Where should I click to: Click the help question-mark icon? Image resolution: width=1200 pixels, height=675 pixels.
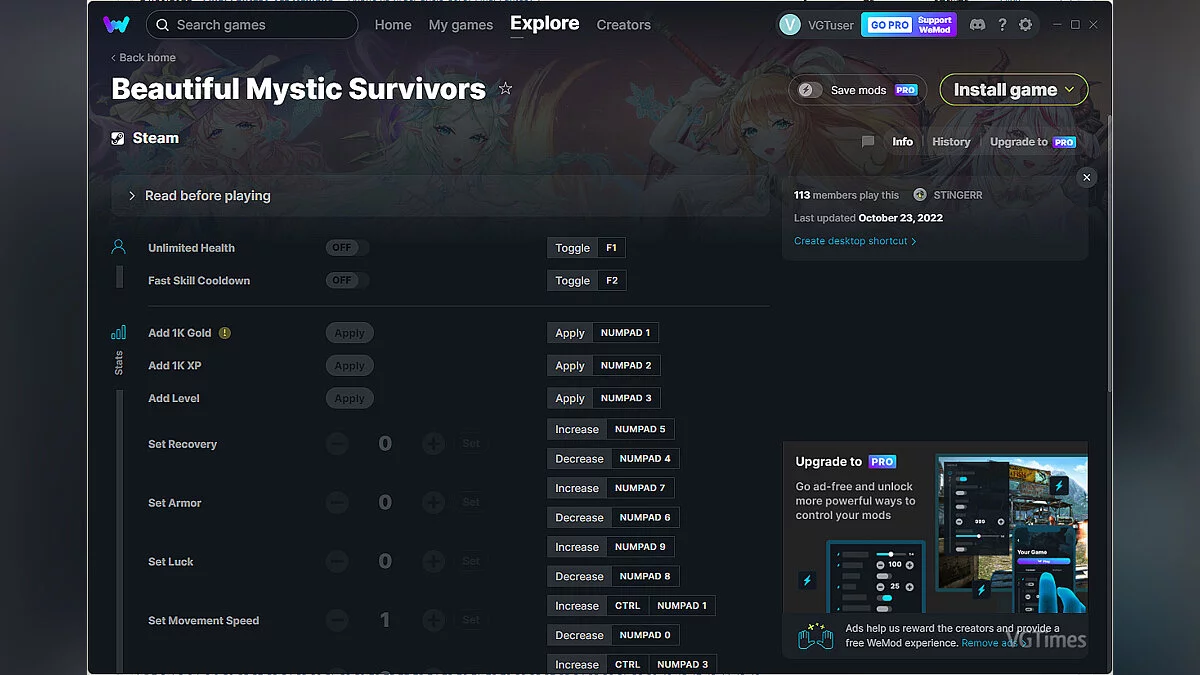pyautogui.click(x=1002, y=25)
